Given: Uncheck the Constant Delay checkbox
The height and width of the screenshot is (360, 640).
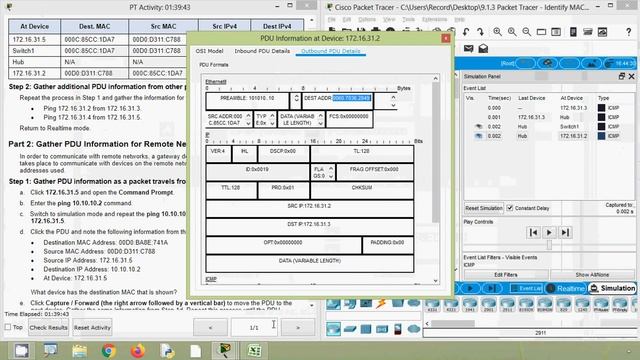Looking at the screenshot, I should coord(510,208).
